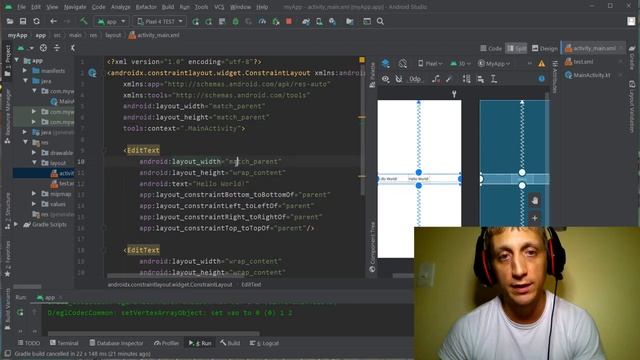Open the Terminal tool window

click(64, 343)
